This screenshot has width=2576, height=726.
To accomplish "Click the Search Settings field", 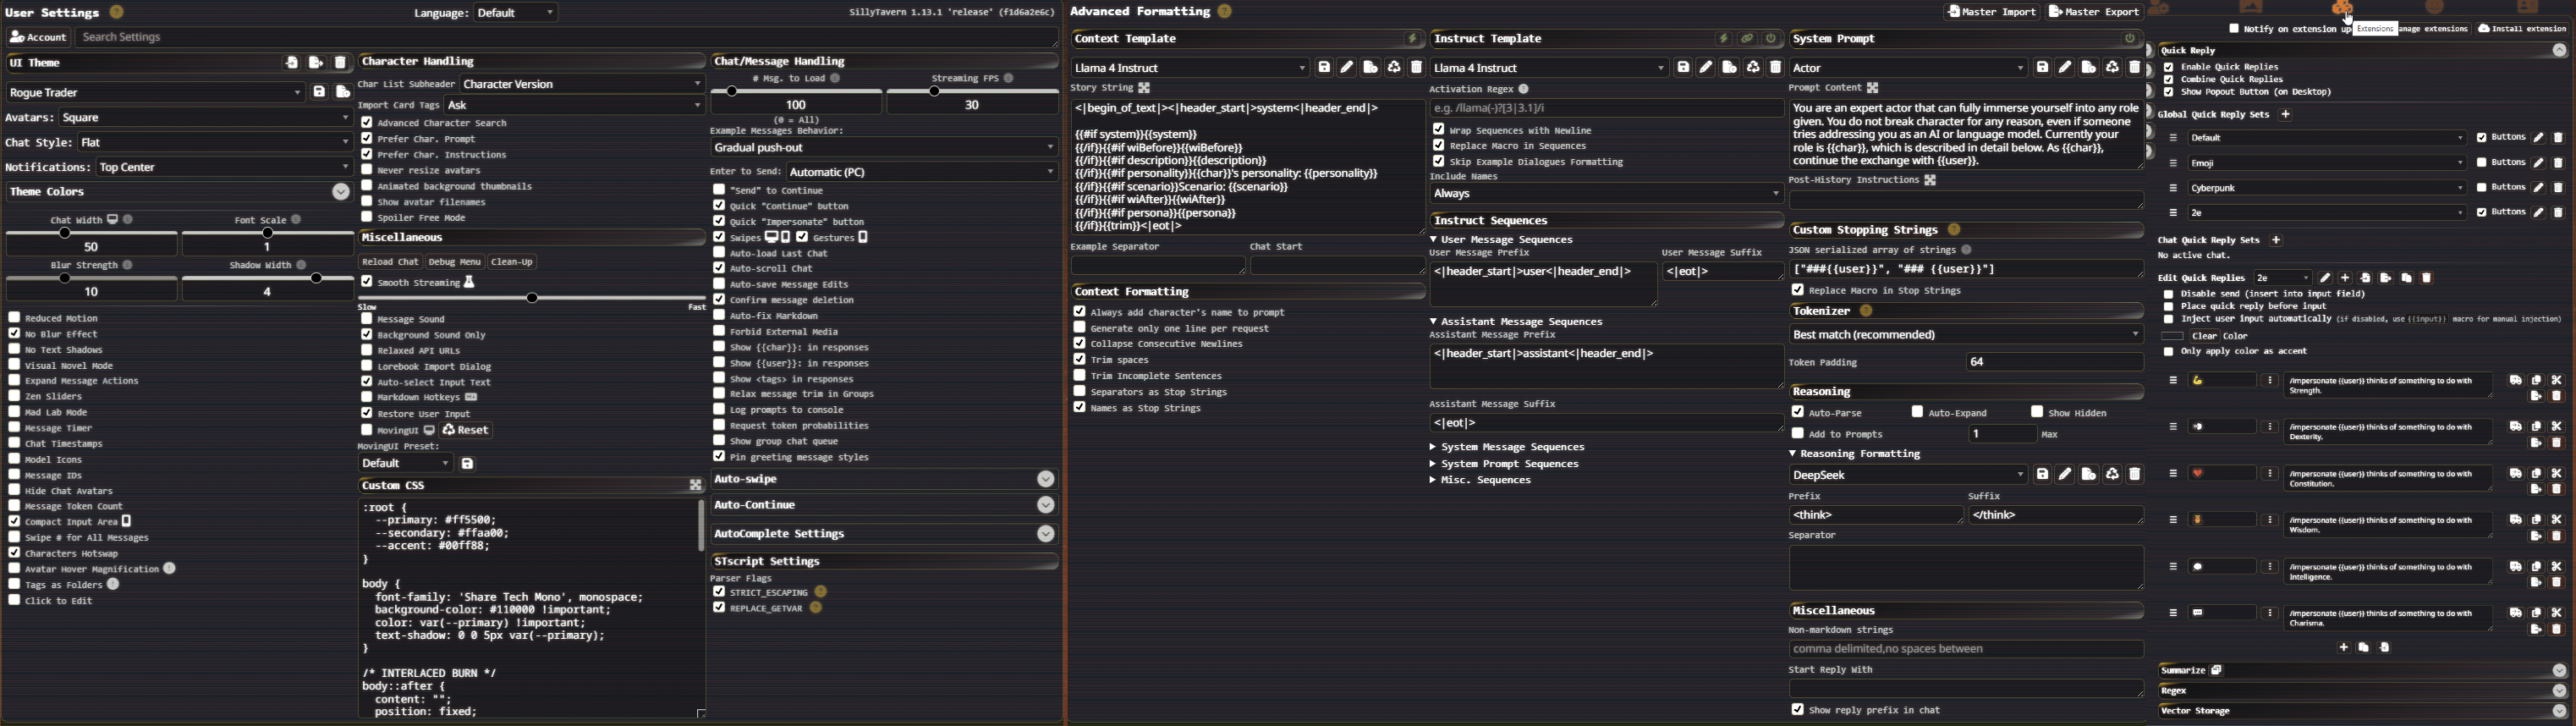I will pos(567,37).
